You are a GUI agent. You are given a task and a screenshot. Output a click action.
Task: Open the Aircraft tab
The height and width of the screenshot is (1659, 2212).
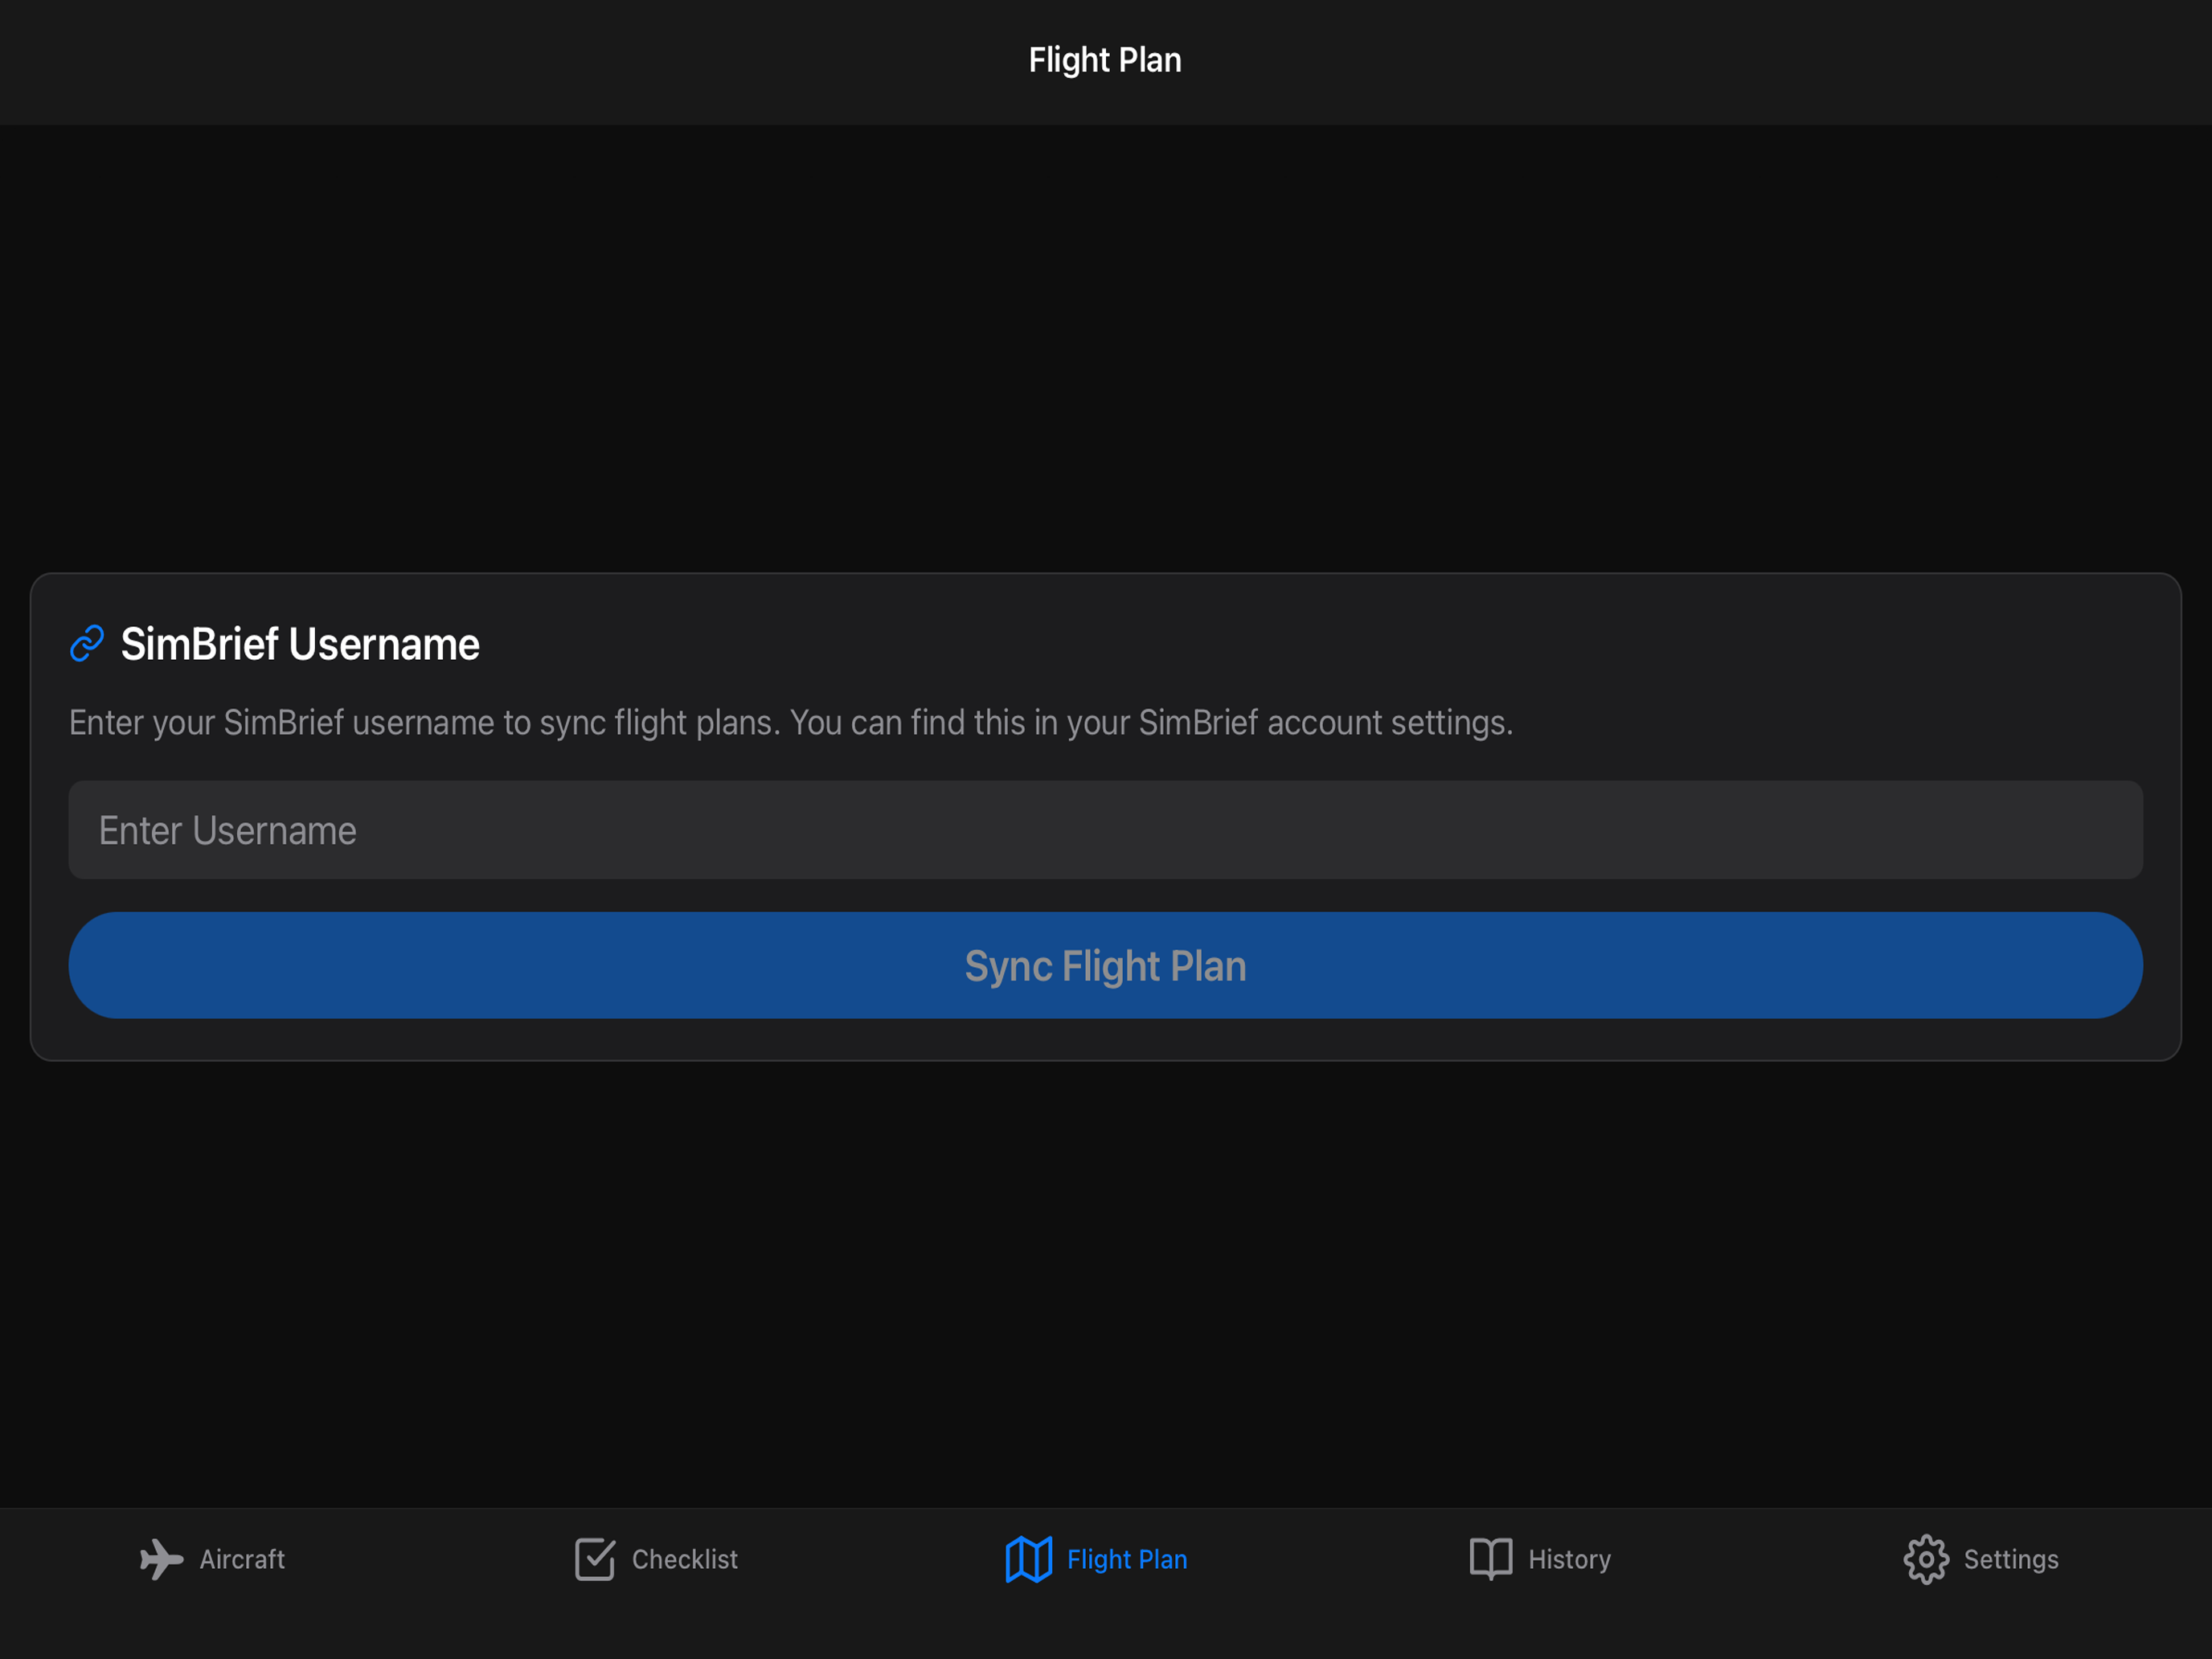(x=212, y=1559)
